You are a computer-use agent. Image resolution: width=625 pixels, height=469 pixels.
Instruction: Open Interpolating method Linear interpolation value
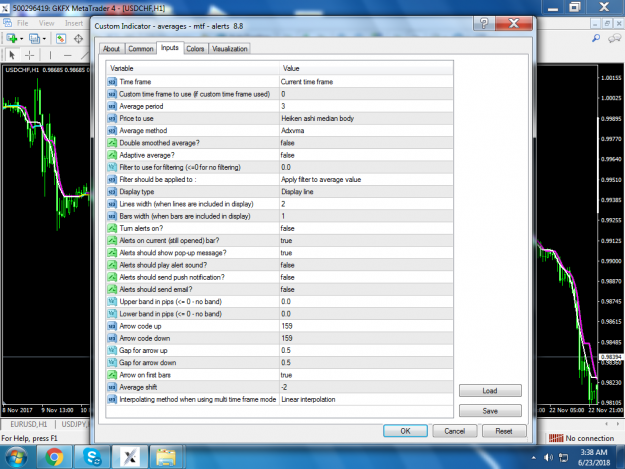(366, 399)
